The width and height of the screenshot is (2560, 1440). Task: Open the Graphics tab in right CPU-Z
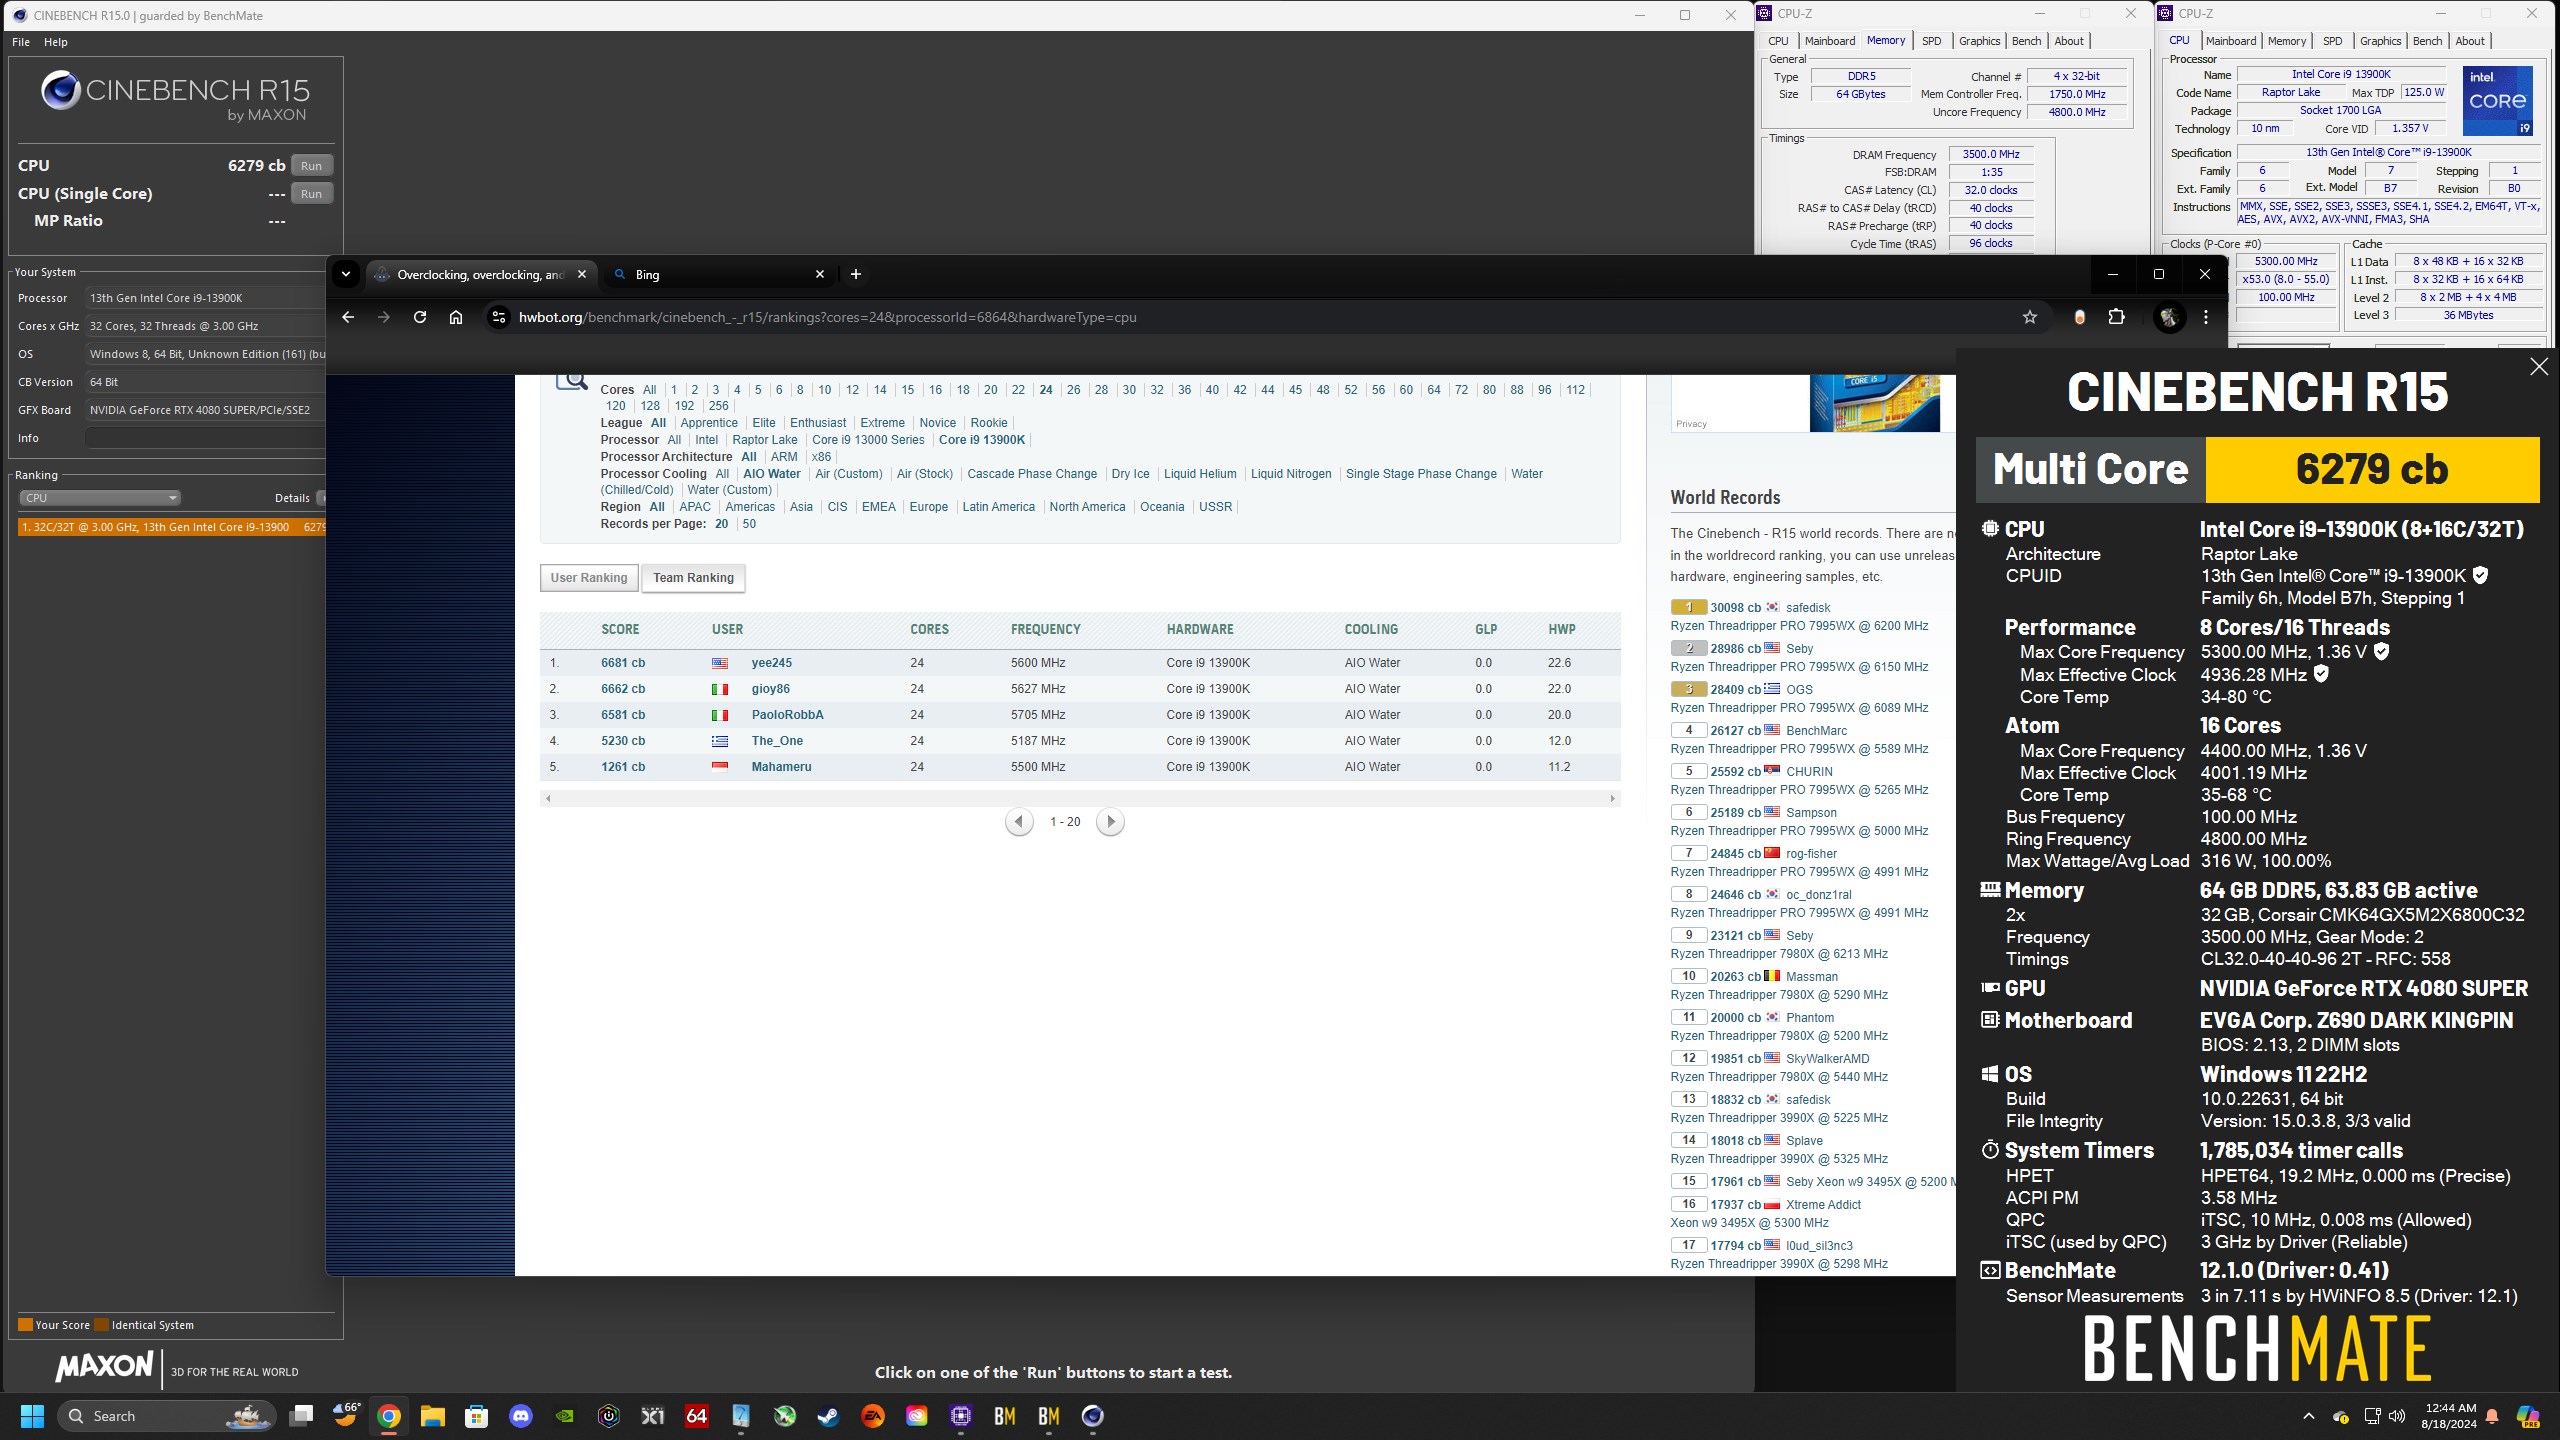pyautogui.click(x=2380, y=41)
